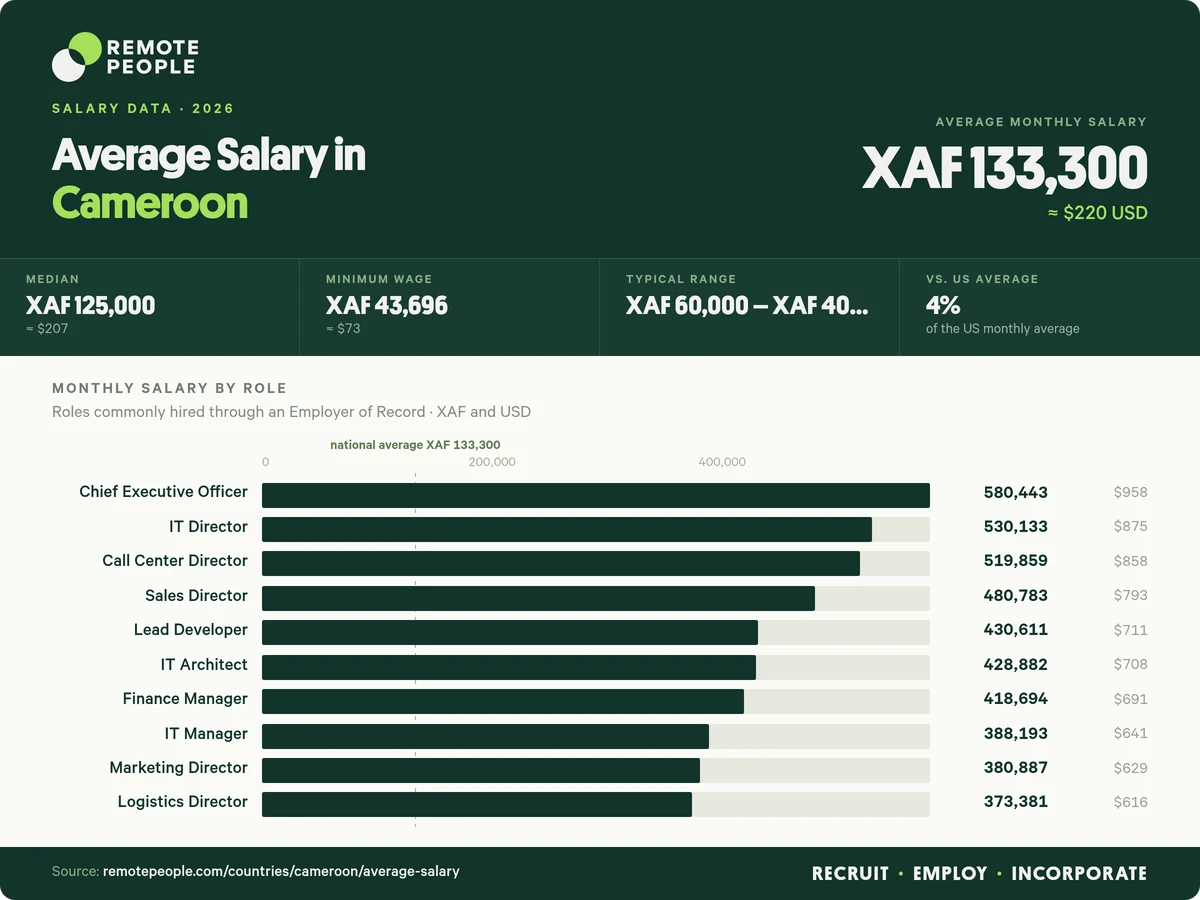Click the '480,783' salary value
The height and width of the screenshot is (900, 1200).
[1016, 595]
